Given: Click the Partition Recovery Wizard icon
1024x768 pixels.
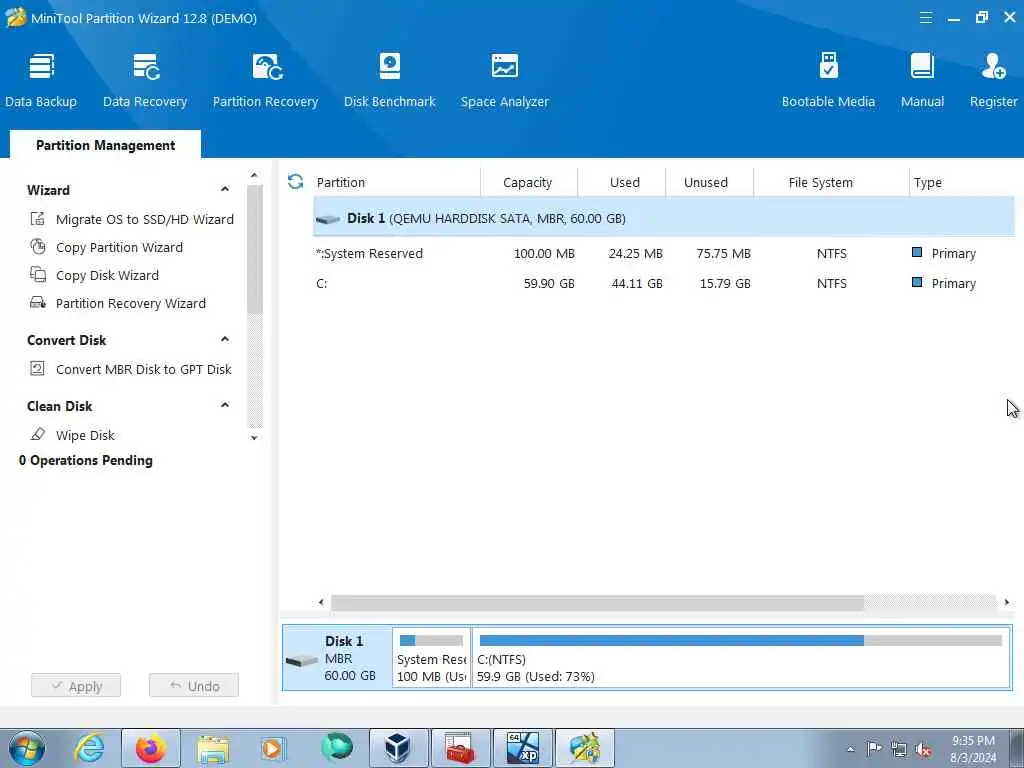Looking at the screenshot, I should point(38,303).
